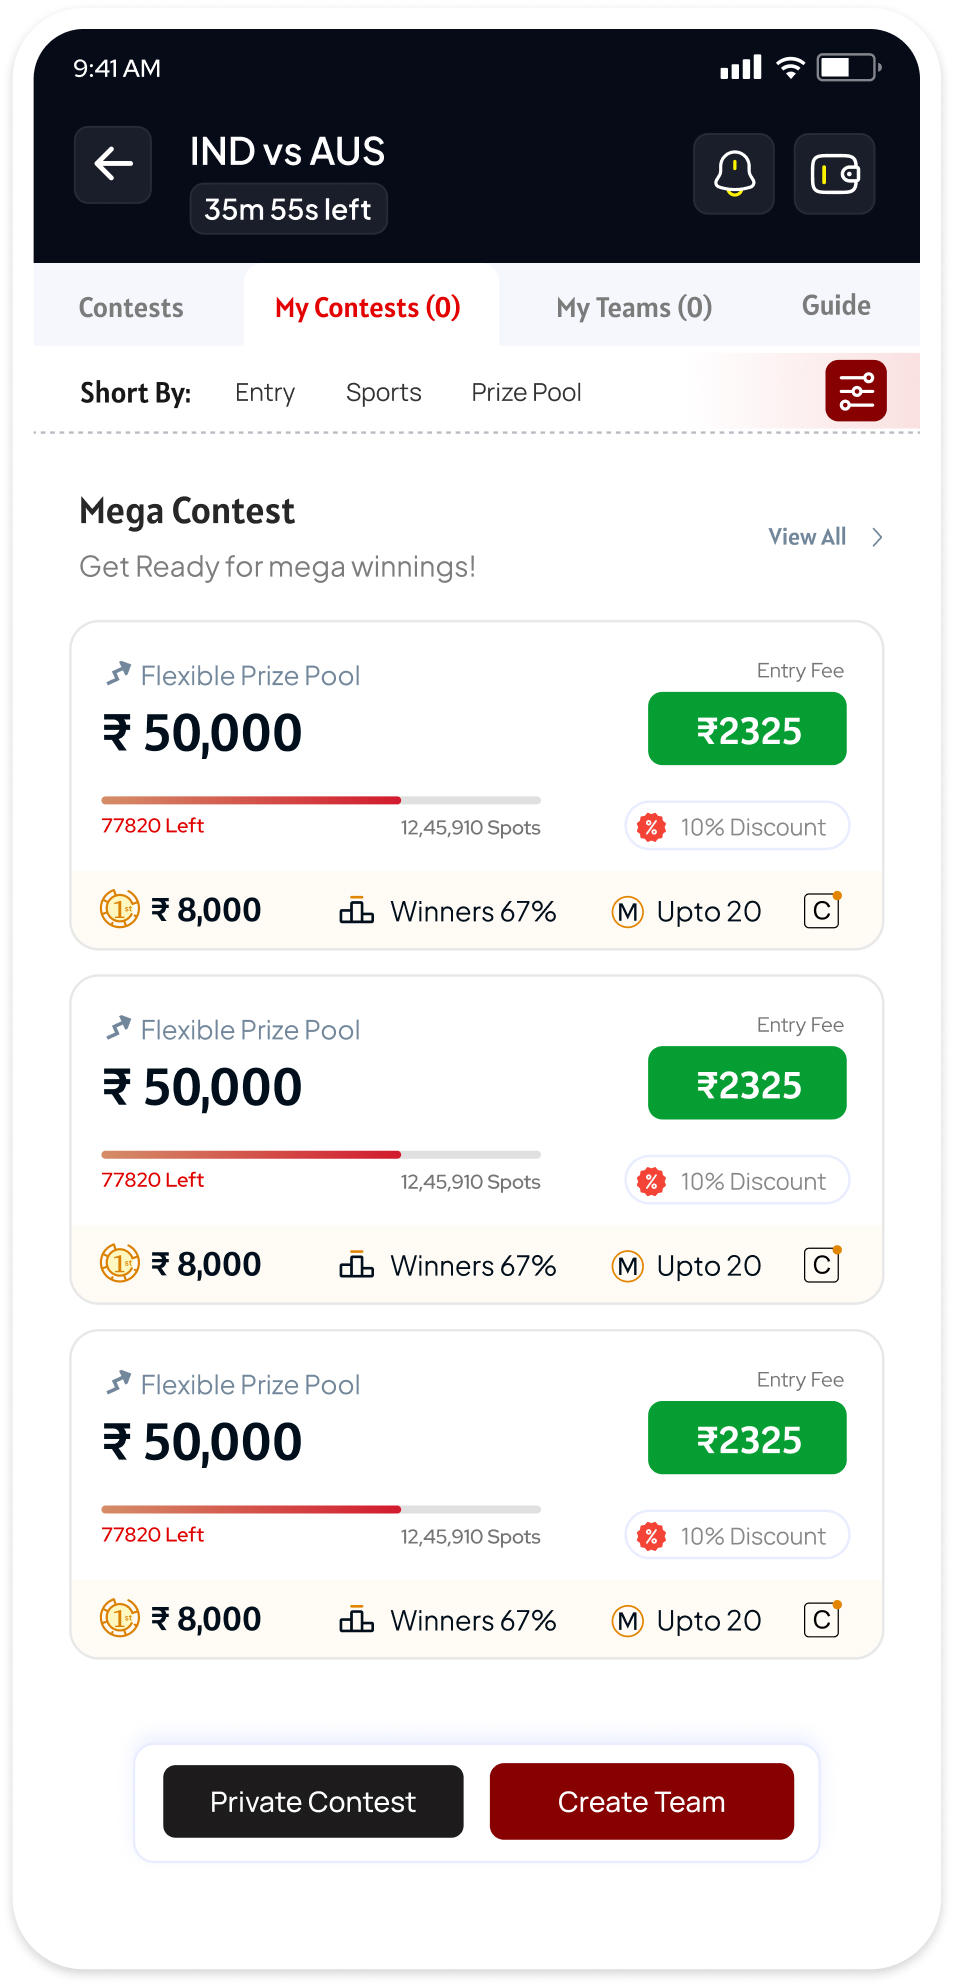Switch to My Teams (0) tab
953x1986 pixels.
click(634, 307)
